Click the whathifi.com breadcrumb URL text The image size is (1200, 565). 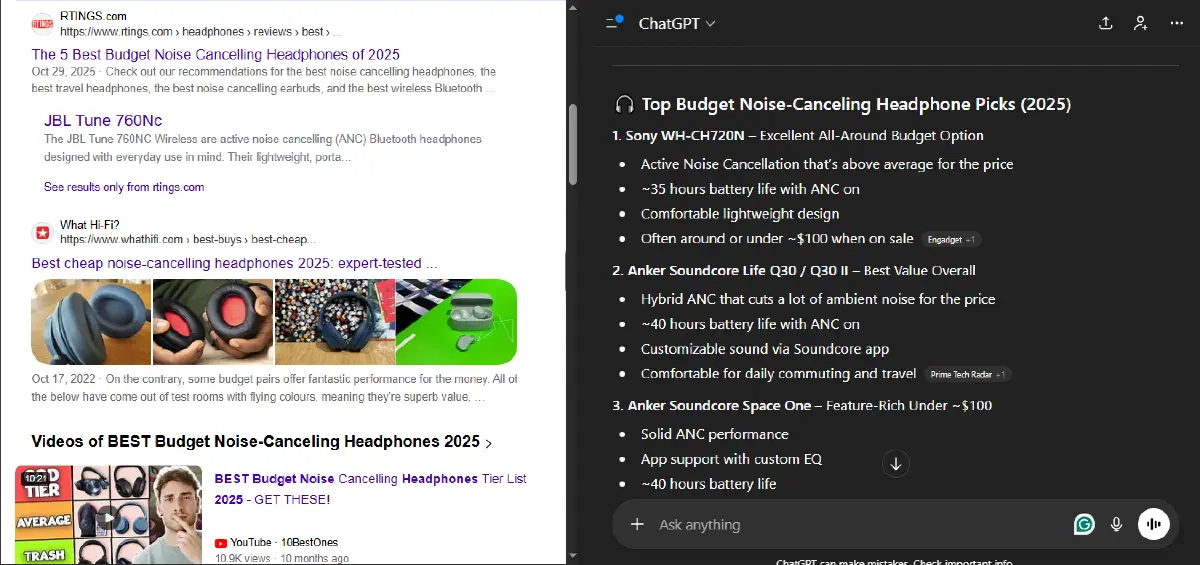pos(188,240)
